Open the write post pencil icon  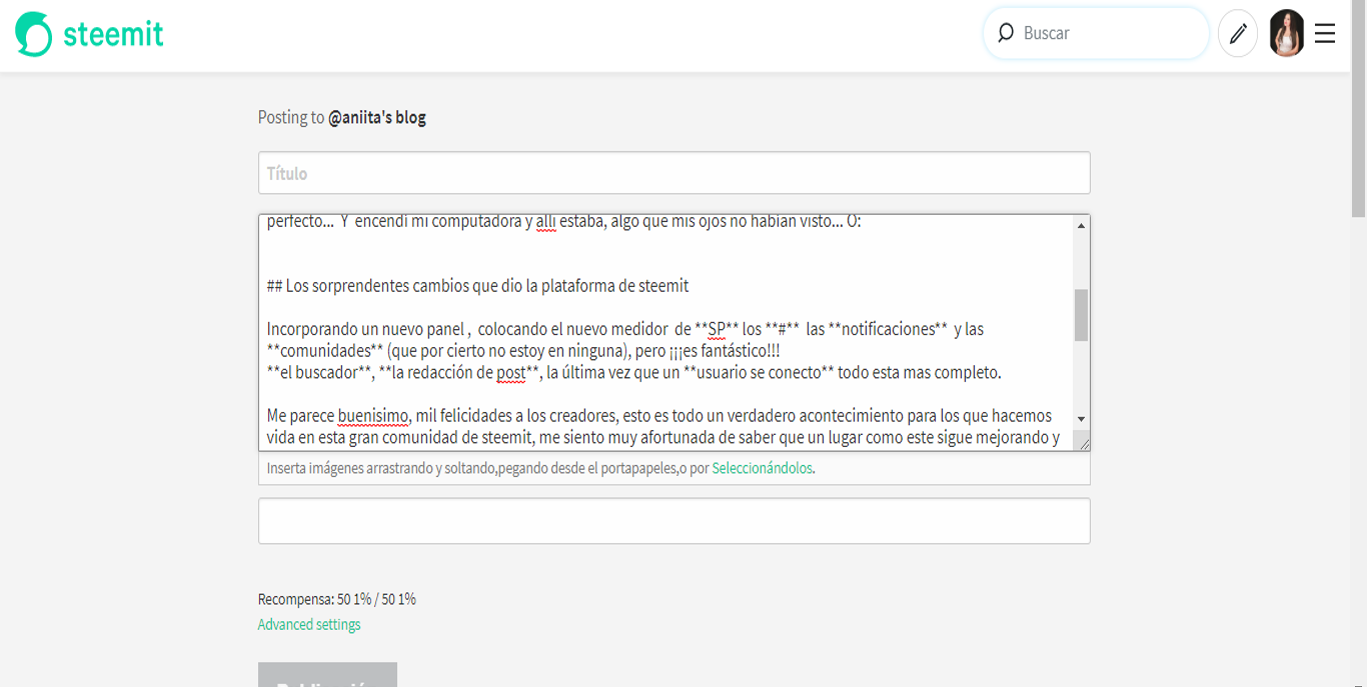tap(1238, 33)
